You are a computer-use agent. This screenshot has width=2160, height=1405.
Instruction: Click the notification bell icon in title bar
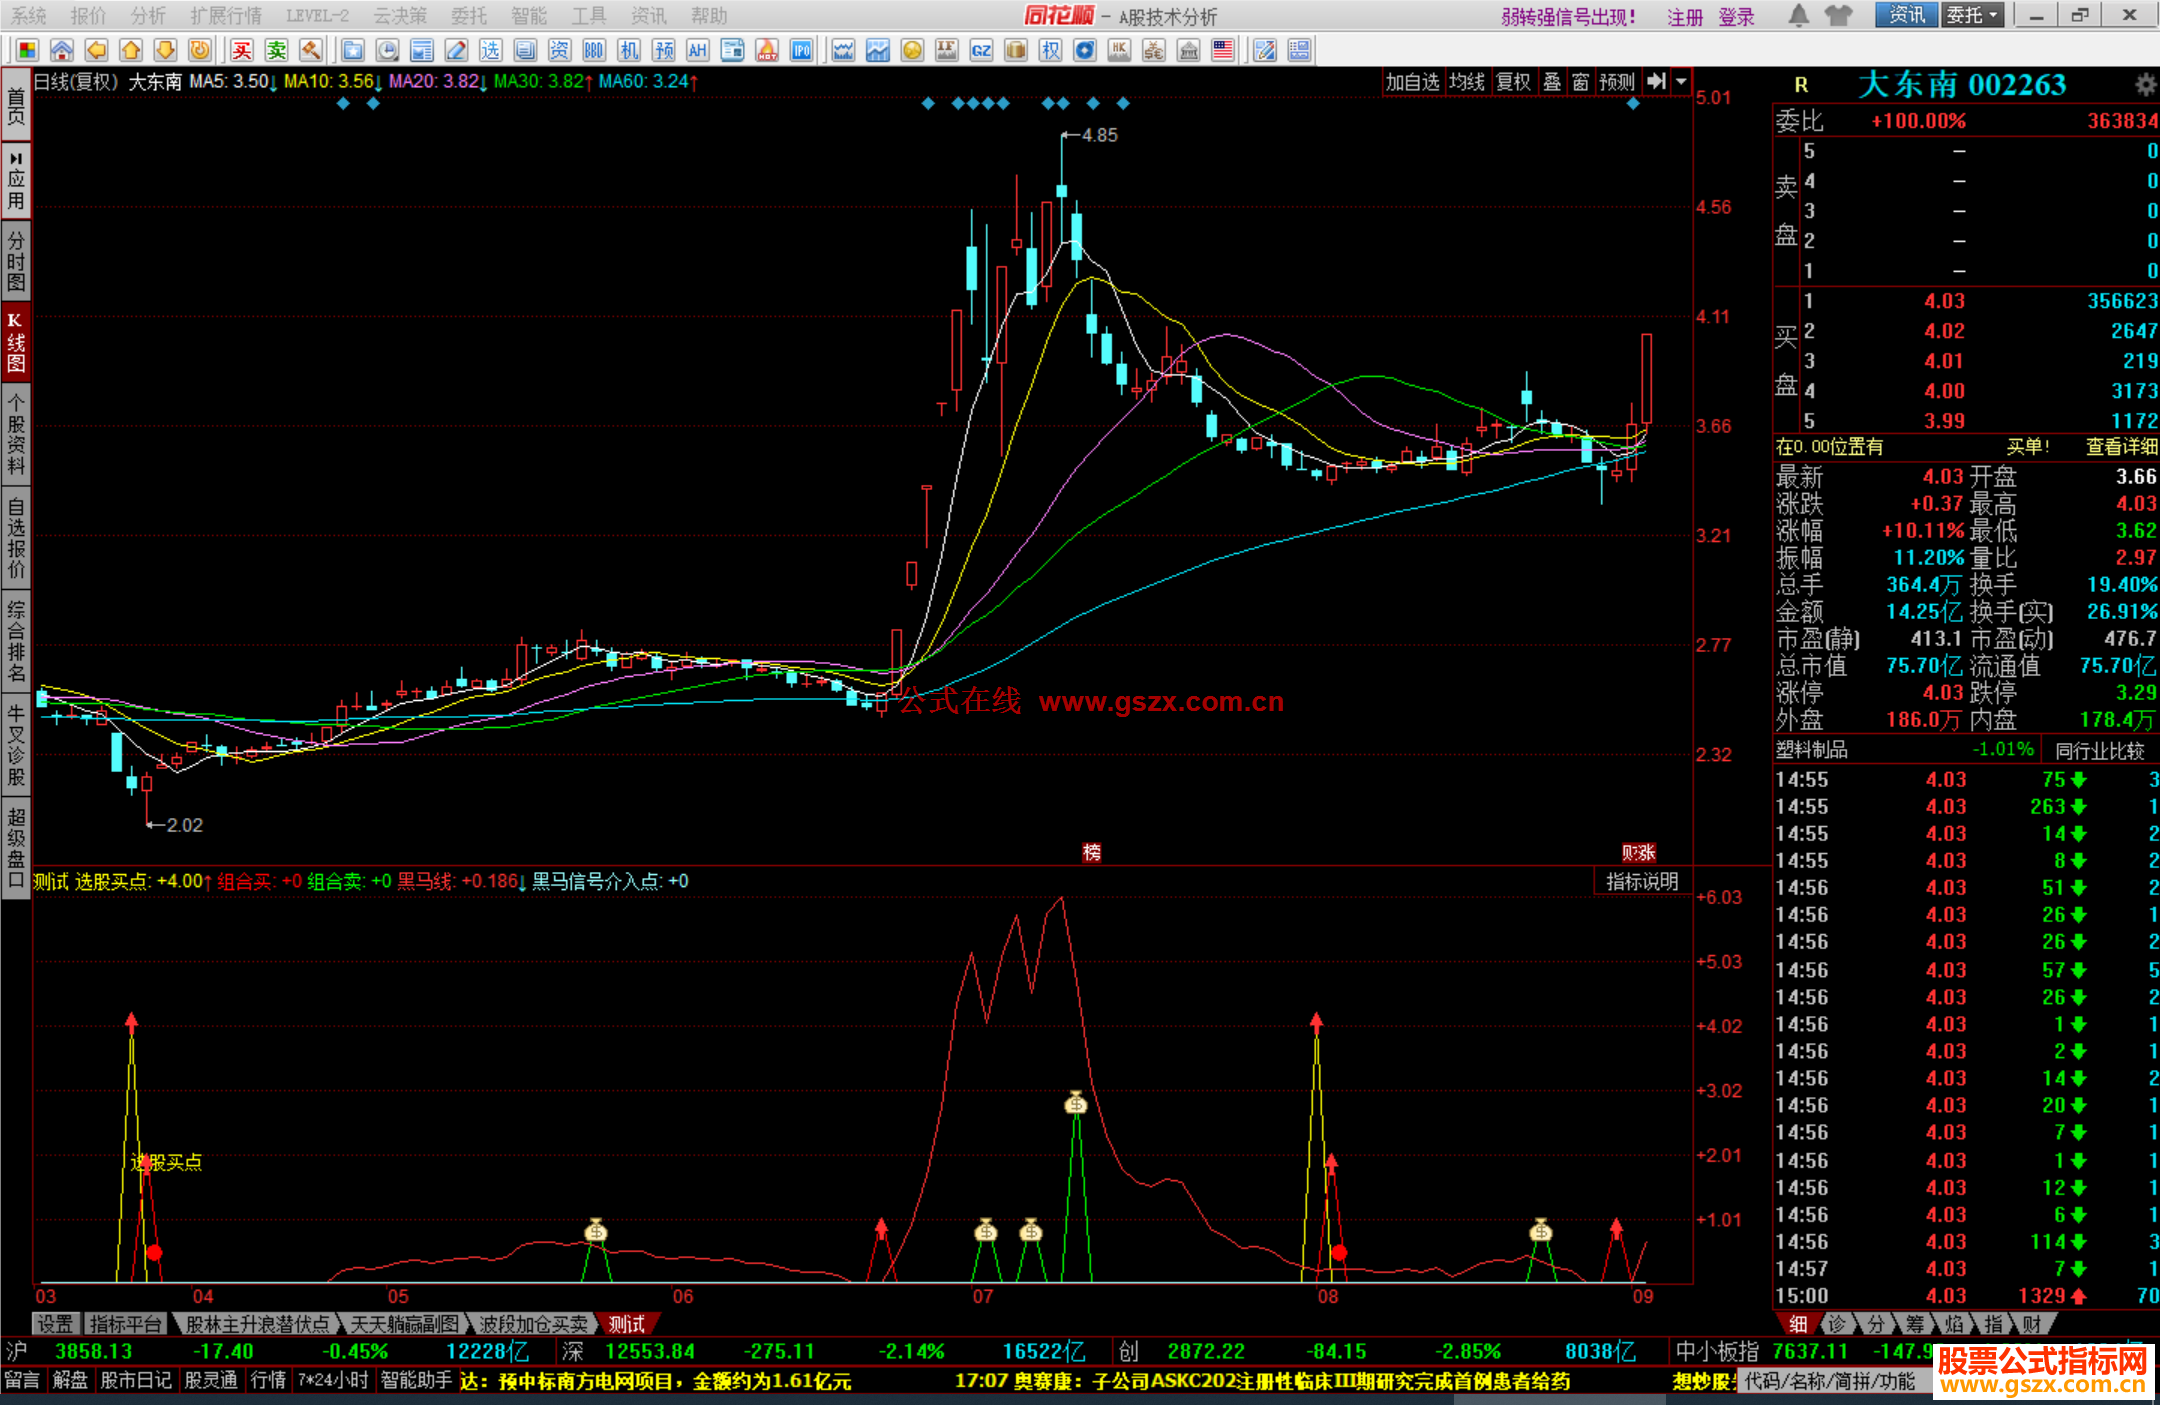(x=1798, y=16)
